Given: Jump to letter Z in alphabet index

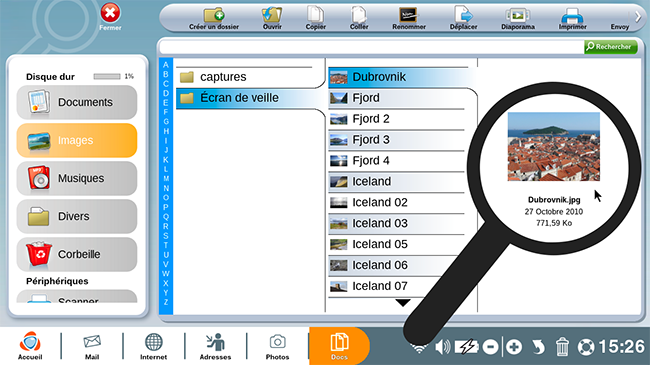Looking at the screenshot, I should 166,302.
